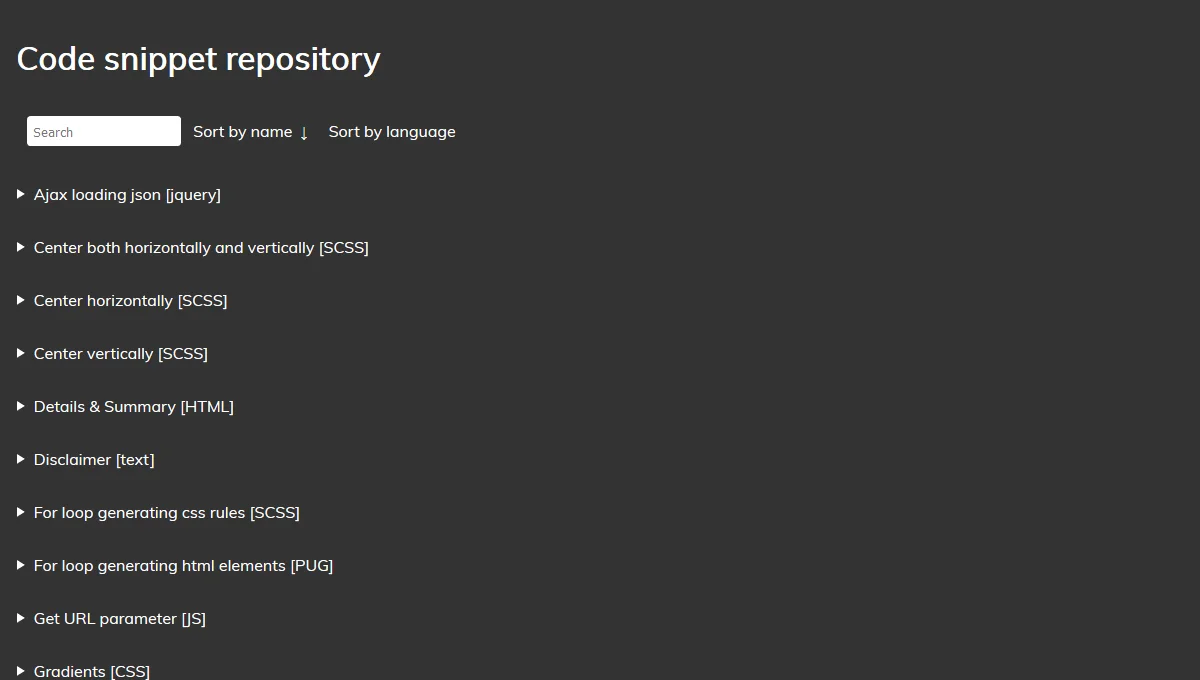
Task: Expand the "Center vertically" snippet
Action: coord(120,354)
